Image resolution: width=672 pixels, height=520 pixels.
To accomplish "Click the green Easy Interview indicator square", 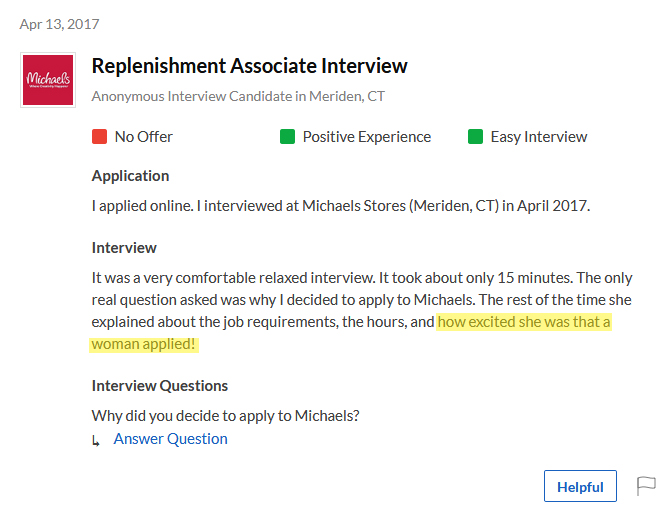I will point(475,137).
